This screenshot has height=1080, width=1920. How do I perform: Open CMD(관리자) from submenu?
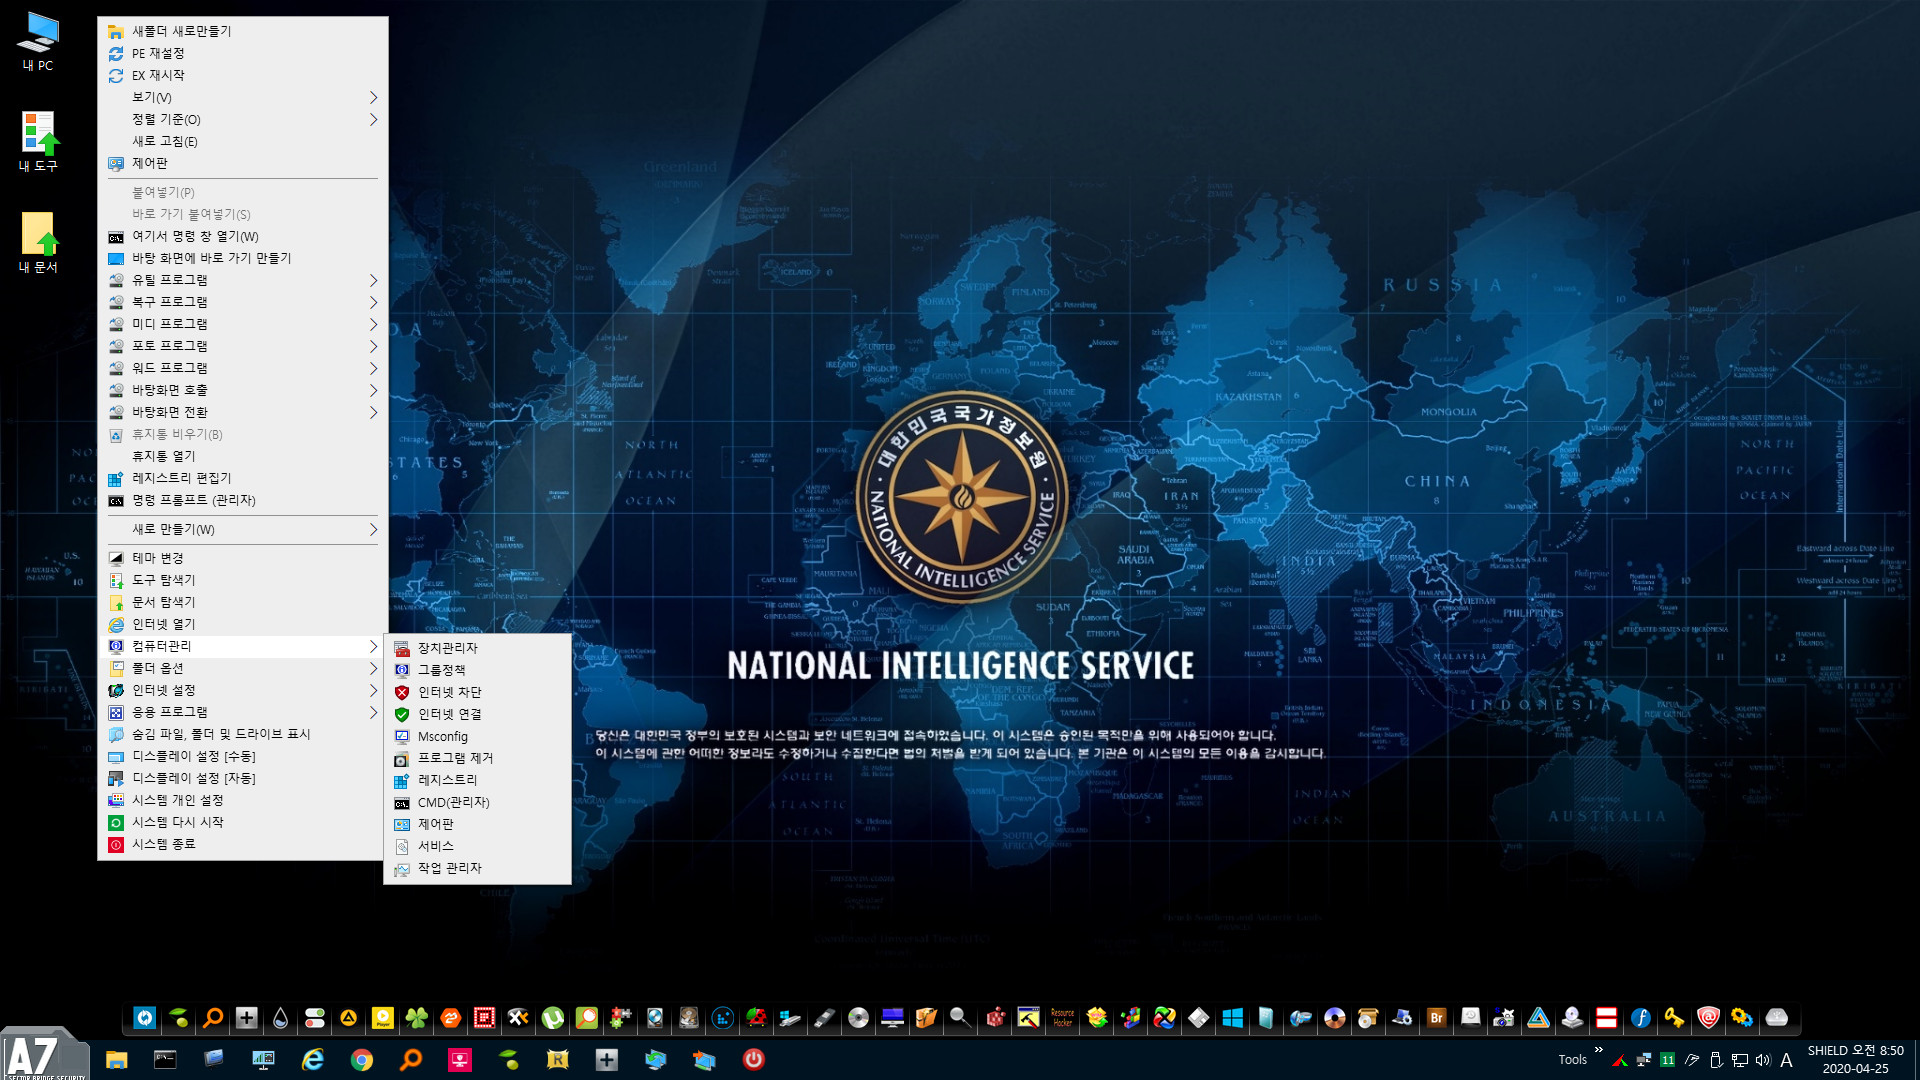click(478, 802)
